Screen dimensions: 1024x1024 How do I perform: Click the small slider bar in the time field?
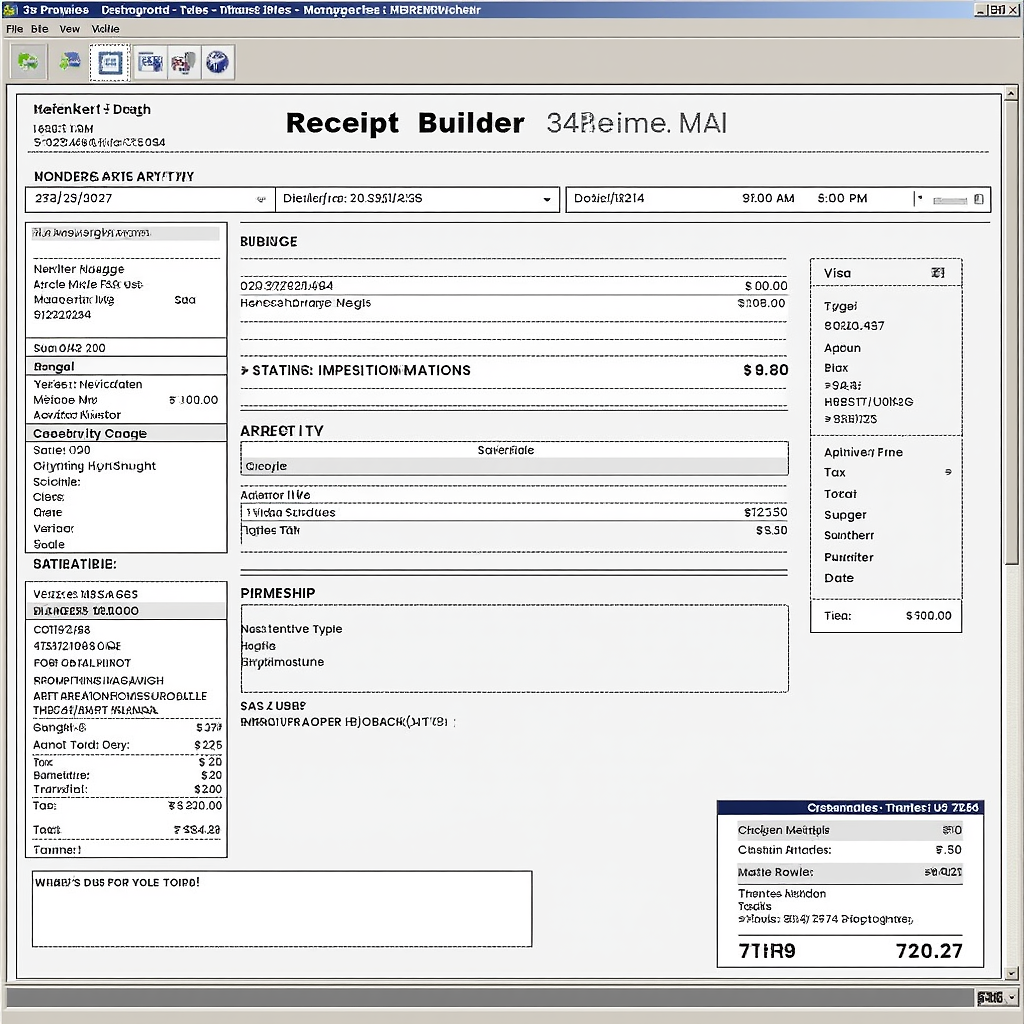950,200
